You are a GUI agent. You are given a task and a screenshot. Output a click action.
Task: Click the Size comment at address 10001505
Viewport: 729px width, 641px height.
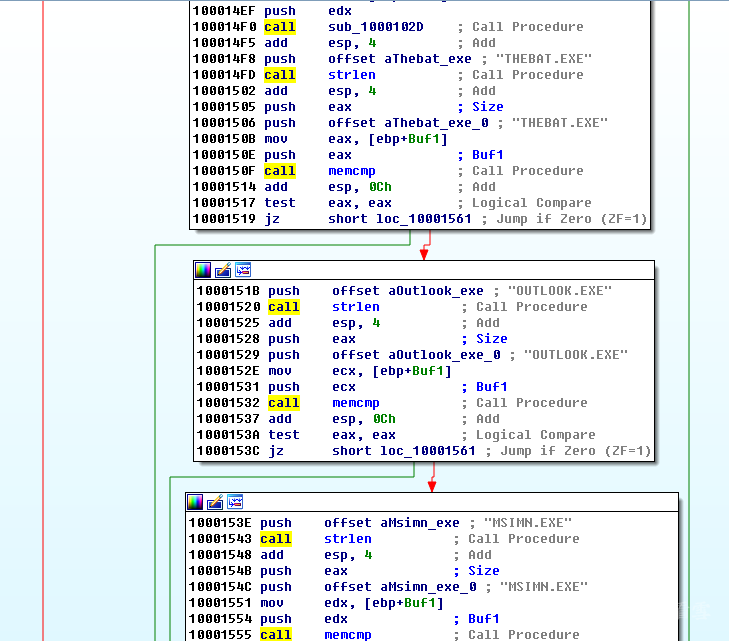[487, 107]
